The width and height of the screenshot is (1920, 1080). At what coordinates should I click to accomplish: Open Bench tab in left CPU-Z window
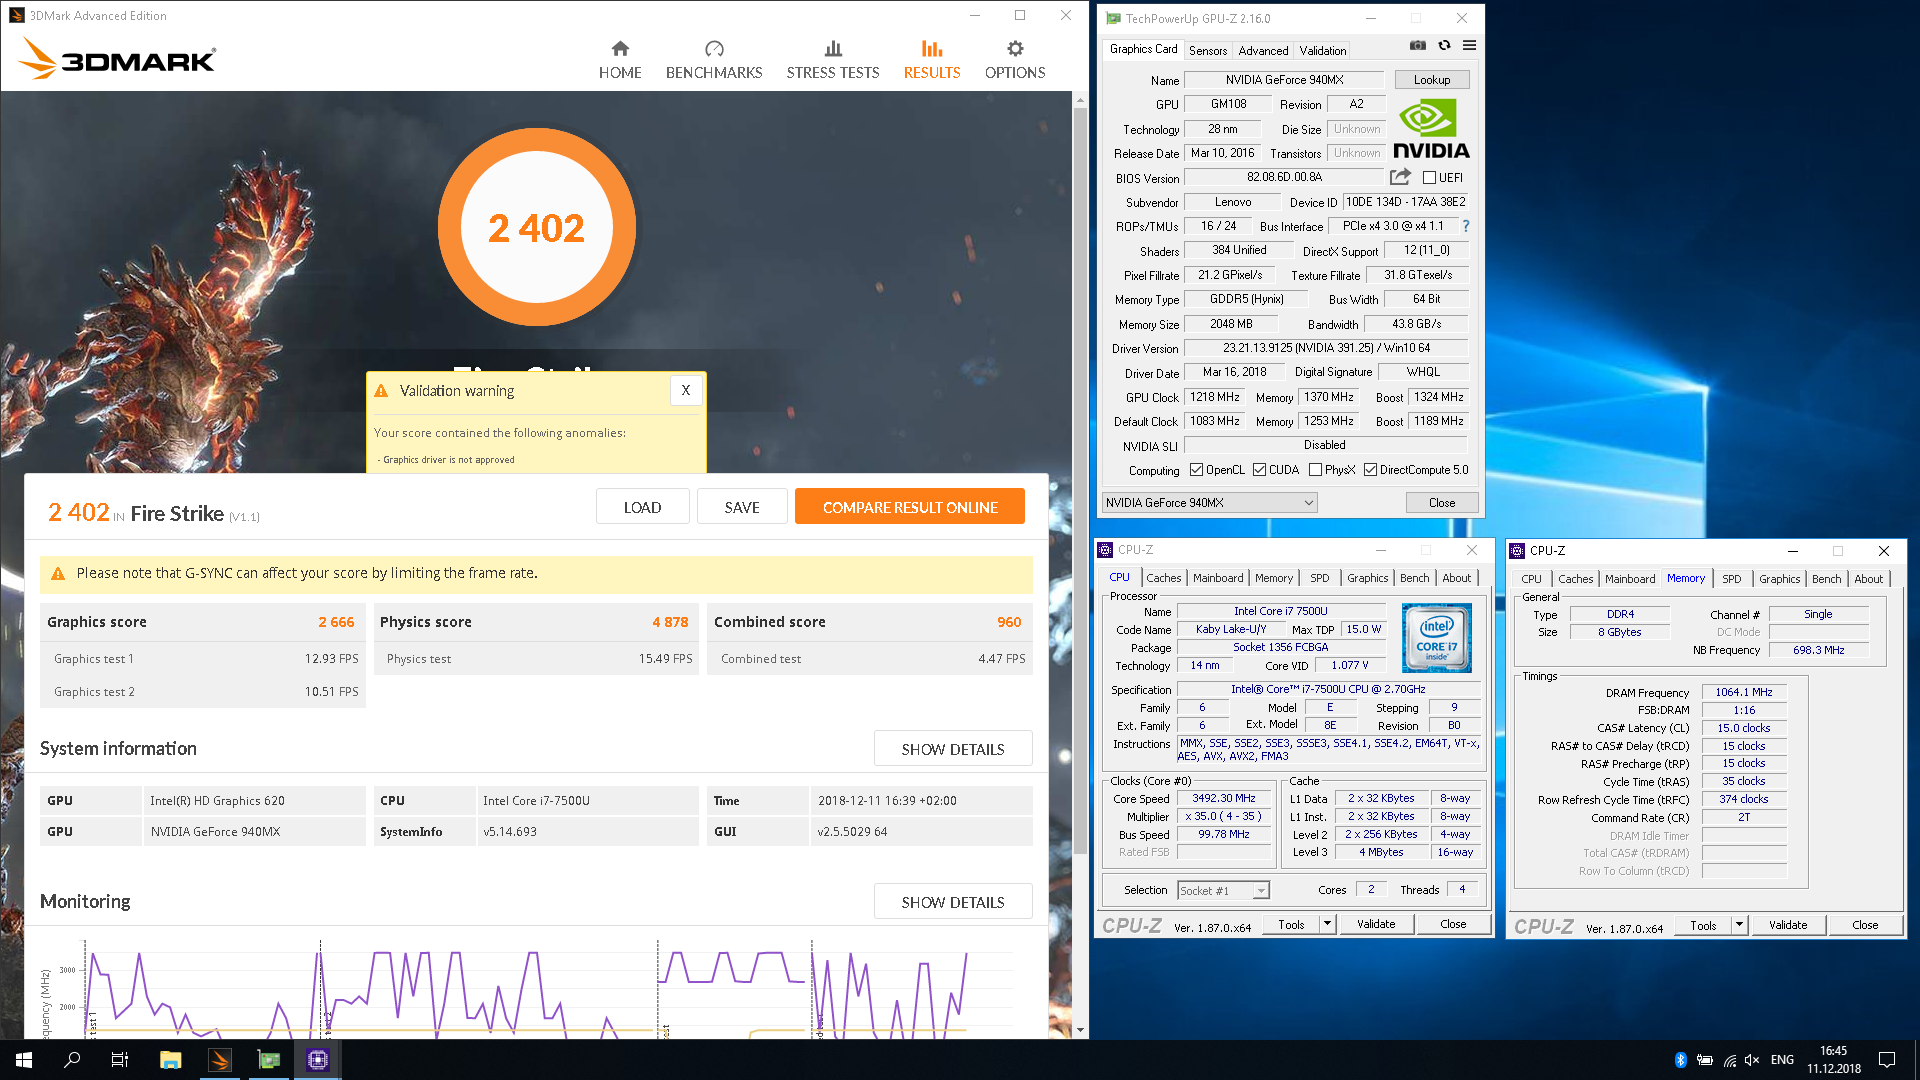pos(1414,578)
